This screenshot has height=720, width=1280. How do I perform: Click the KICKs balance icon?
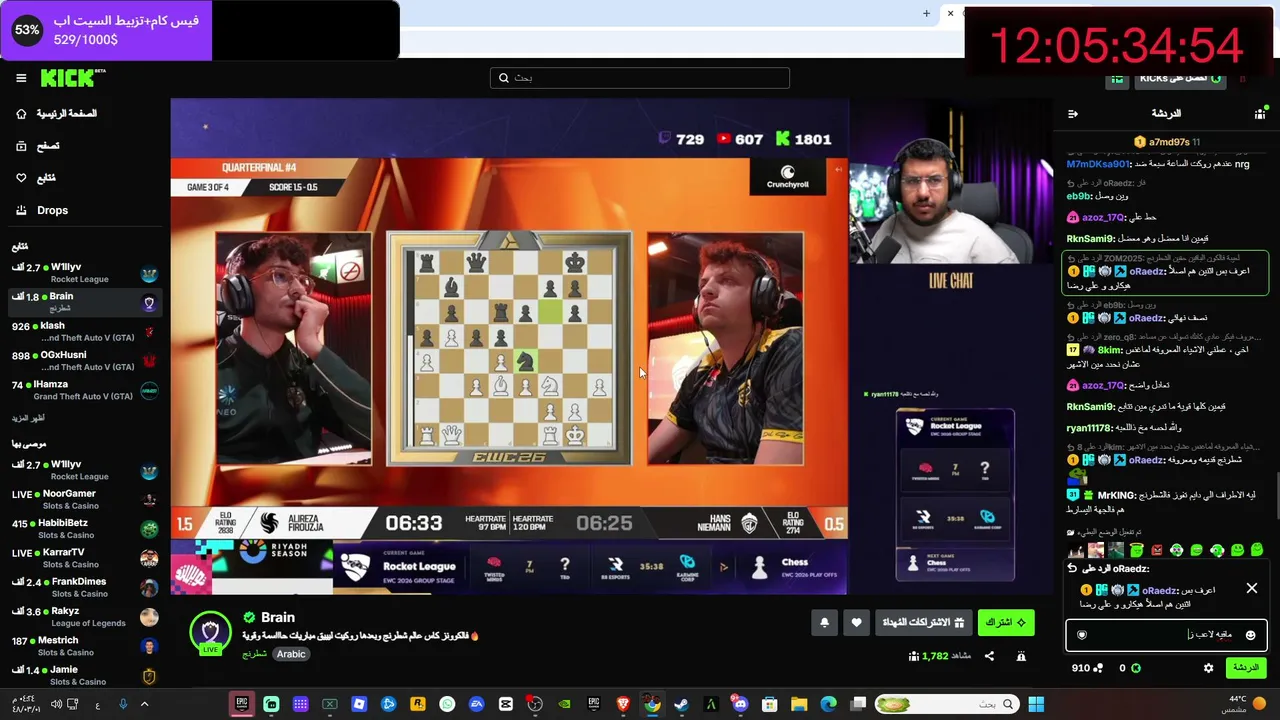point(1136,668)
